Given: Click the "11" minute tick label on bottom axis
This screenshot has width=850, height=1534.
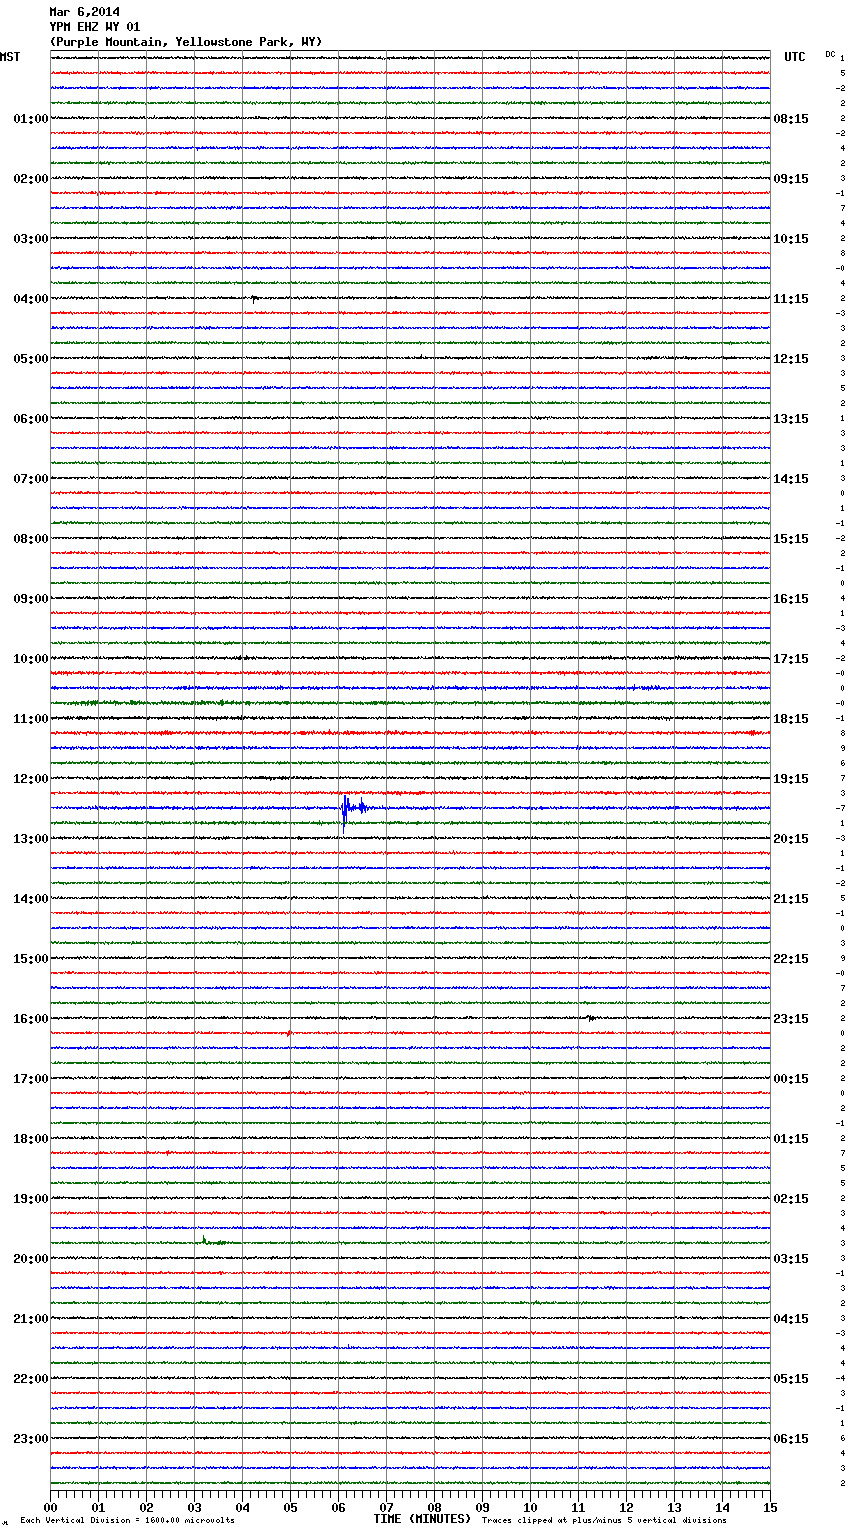Looking at the screenshot, I should (x=578, y=1507).
